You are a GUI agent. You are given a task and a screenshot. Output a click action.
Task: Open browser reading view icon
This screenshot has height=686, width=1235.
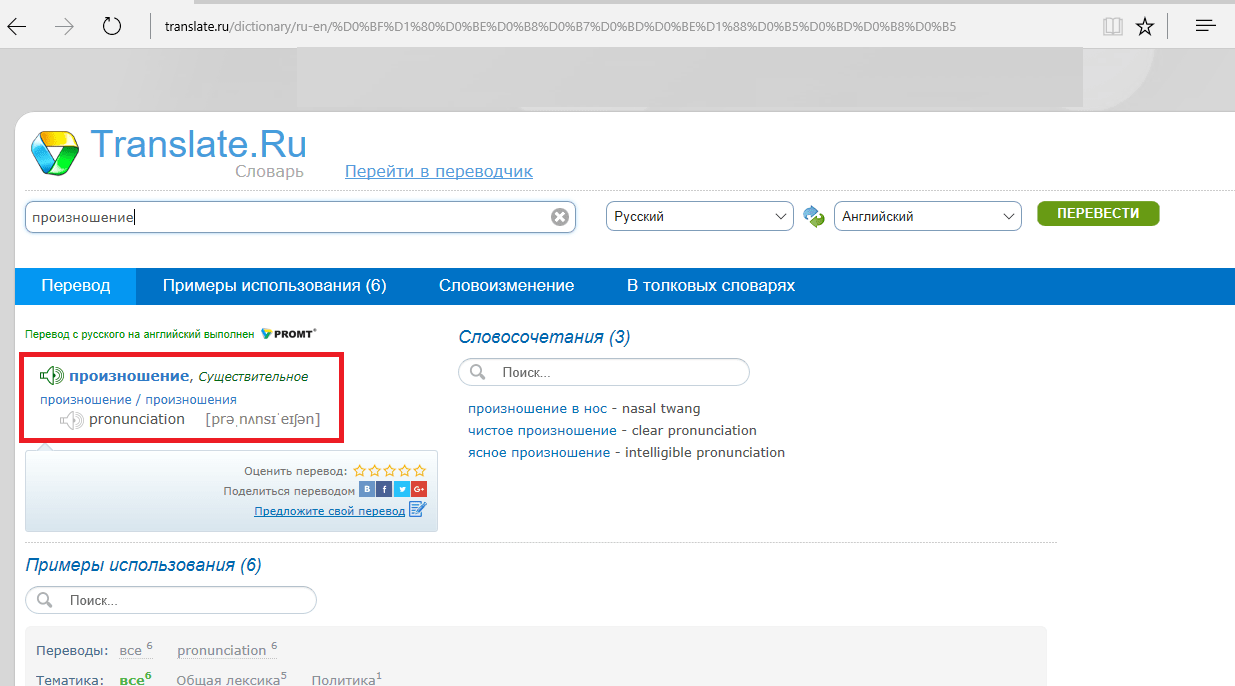tap(1112, 27)
